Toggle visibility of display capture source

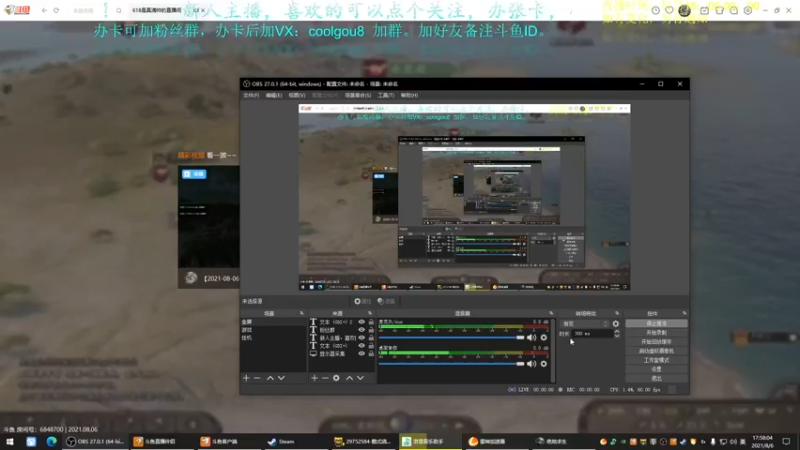362,354
